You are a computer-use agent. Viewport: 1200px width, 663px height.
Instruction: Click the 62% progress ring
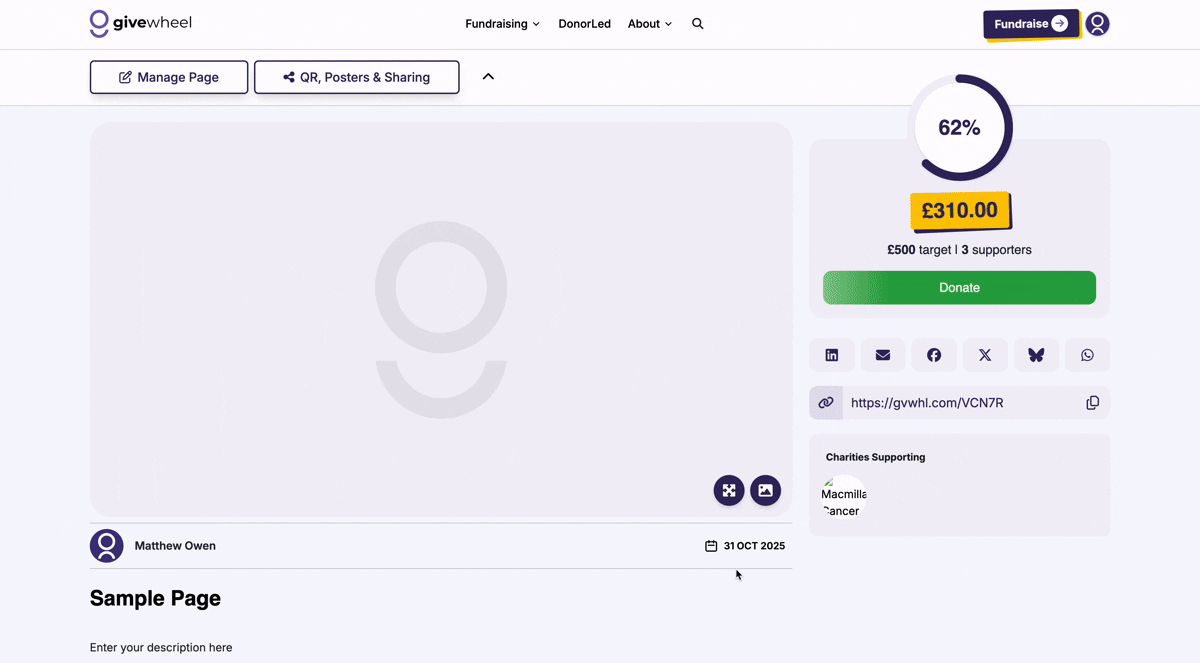959,128
